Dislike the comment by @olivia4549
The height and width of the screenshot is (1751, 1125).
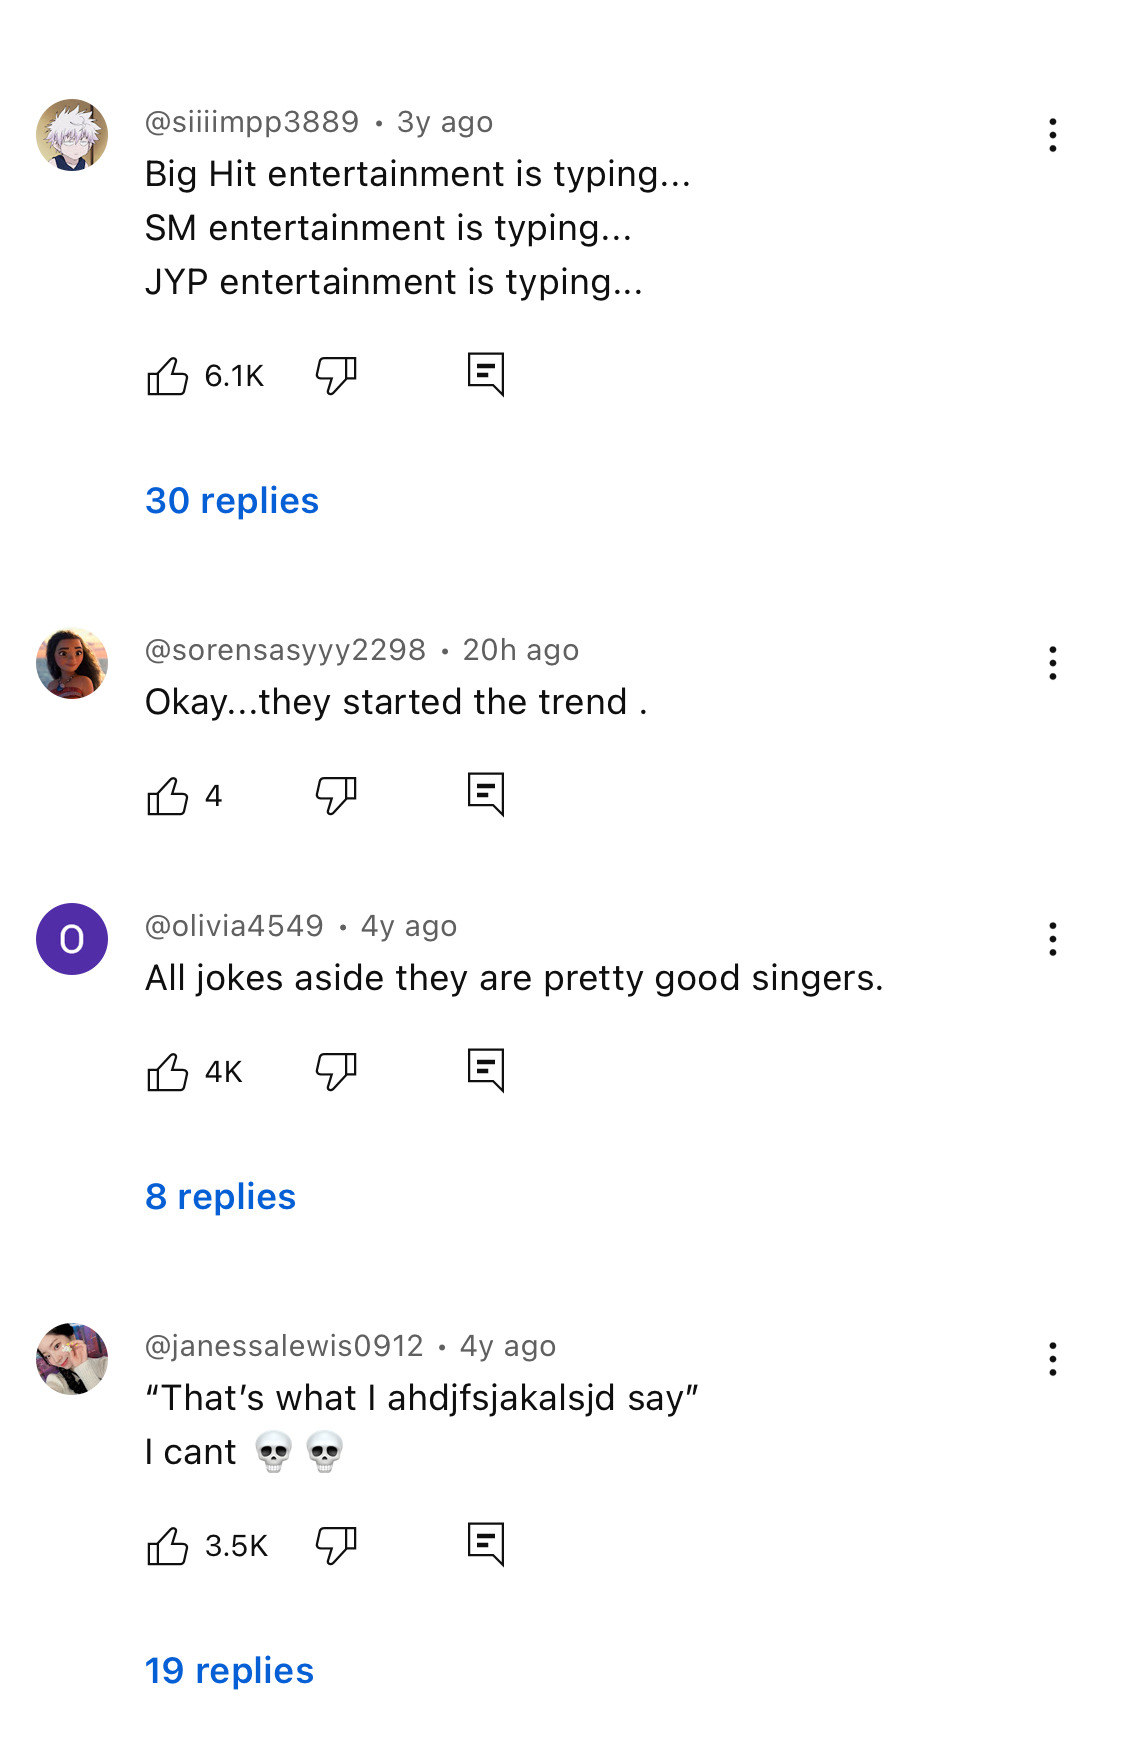click(336, 1072)
